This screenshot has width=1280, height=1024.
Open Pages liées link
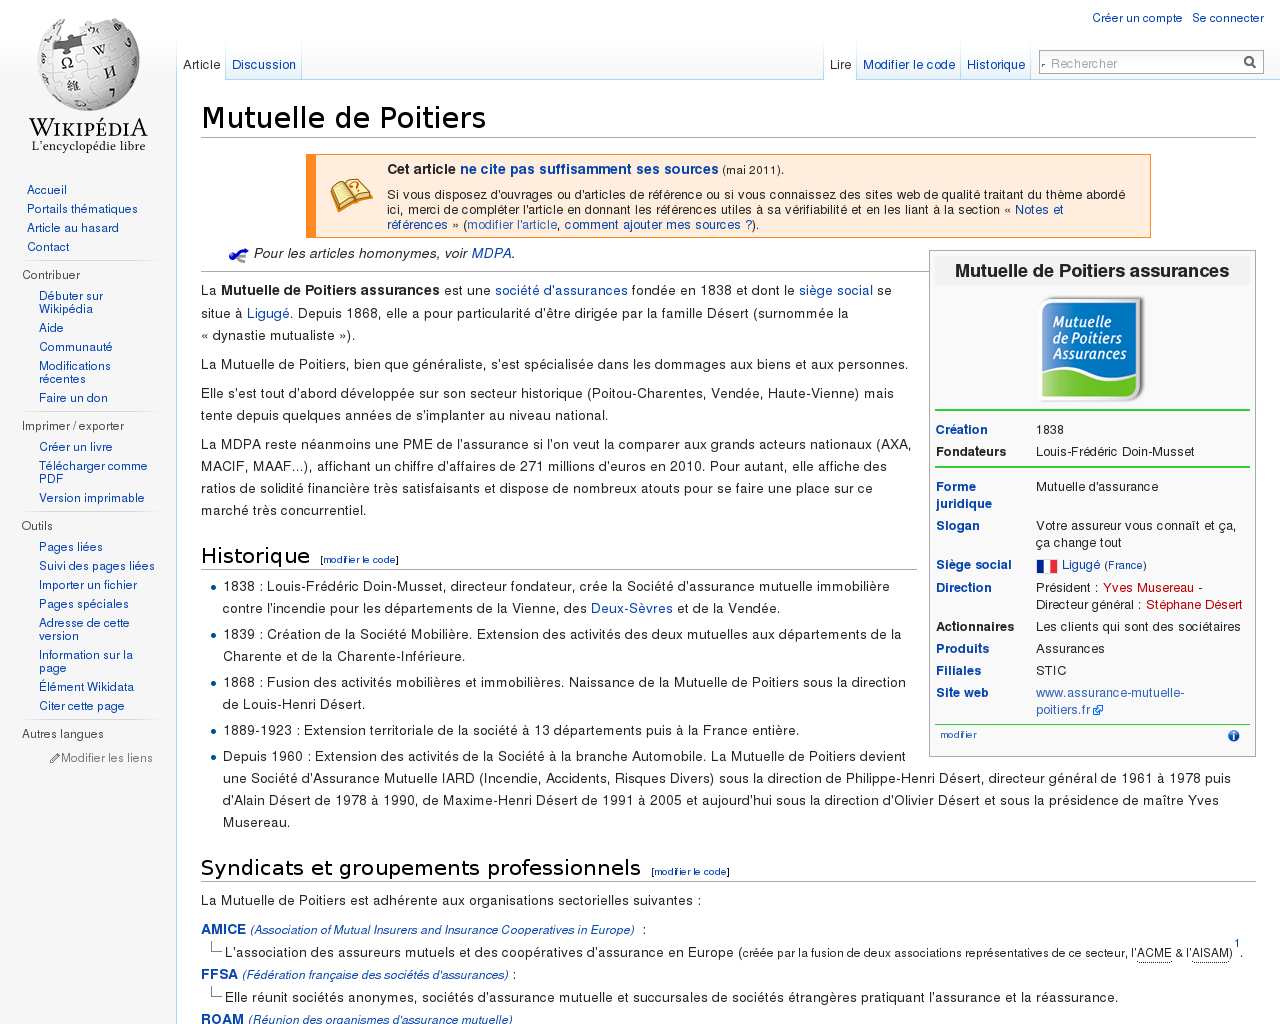[71, 547]
